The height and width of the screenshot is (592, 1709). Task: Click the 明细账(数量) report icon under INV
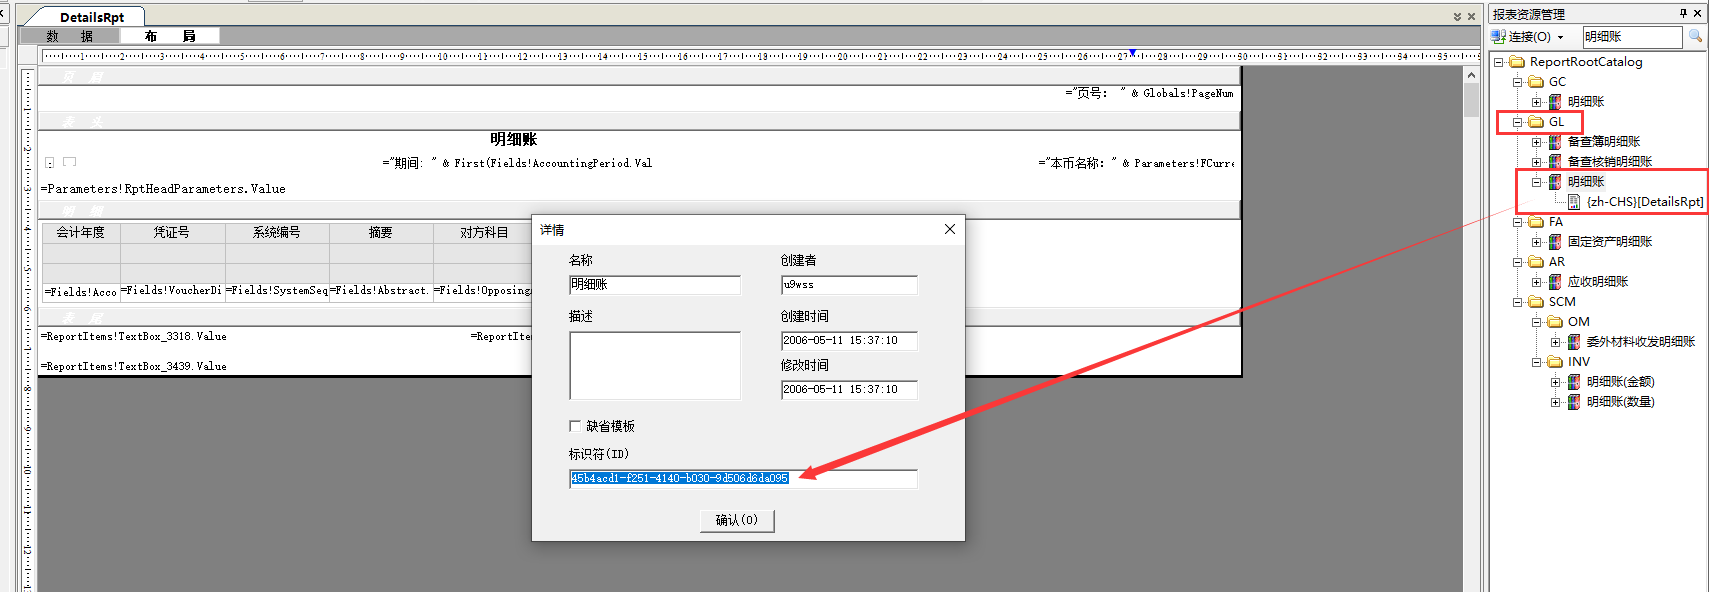click(1574, 401)
